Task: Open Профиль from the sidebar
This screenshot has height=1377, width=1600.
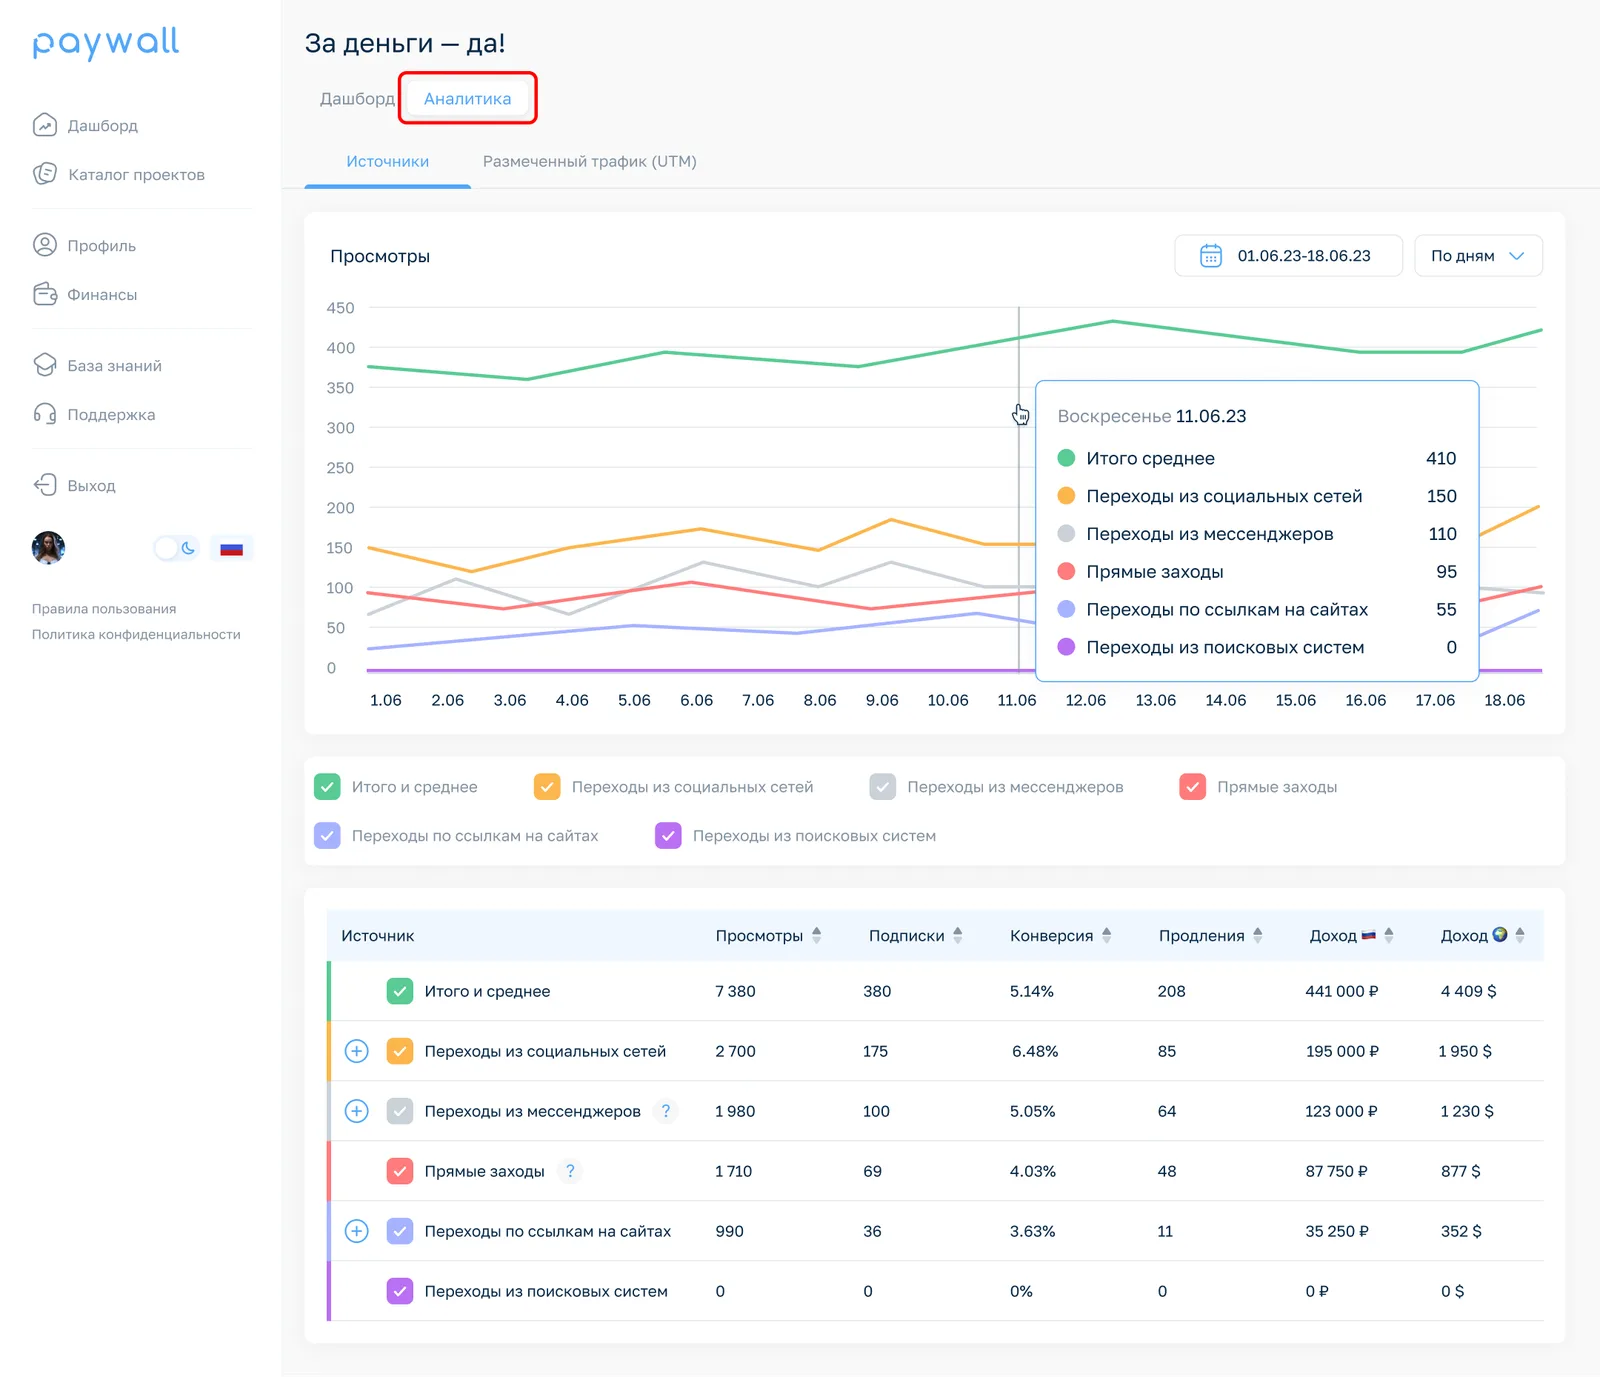Action: click(x=84, y=245)
